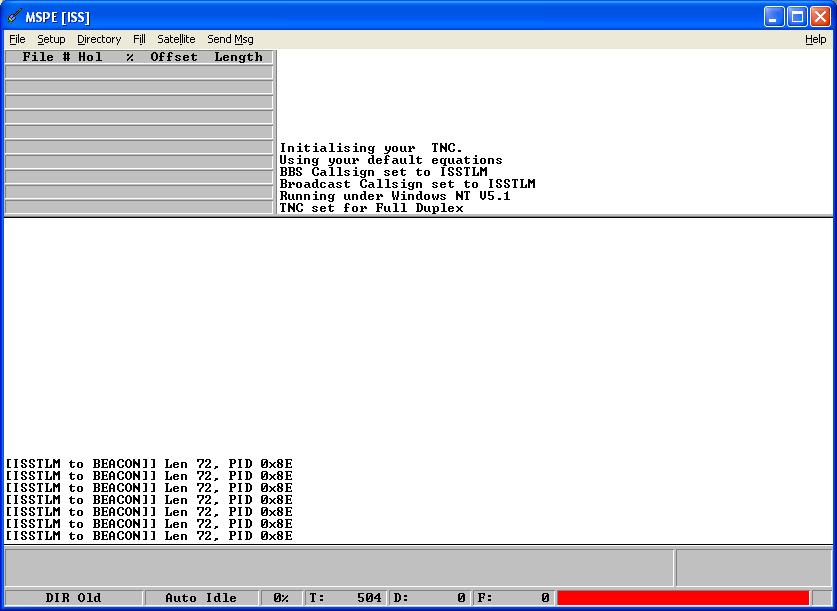Click the red status indicator bar
Viewport: 837px width, 611px height.
(682, 598)
